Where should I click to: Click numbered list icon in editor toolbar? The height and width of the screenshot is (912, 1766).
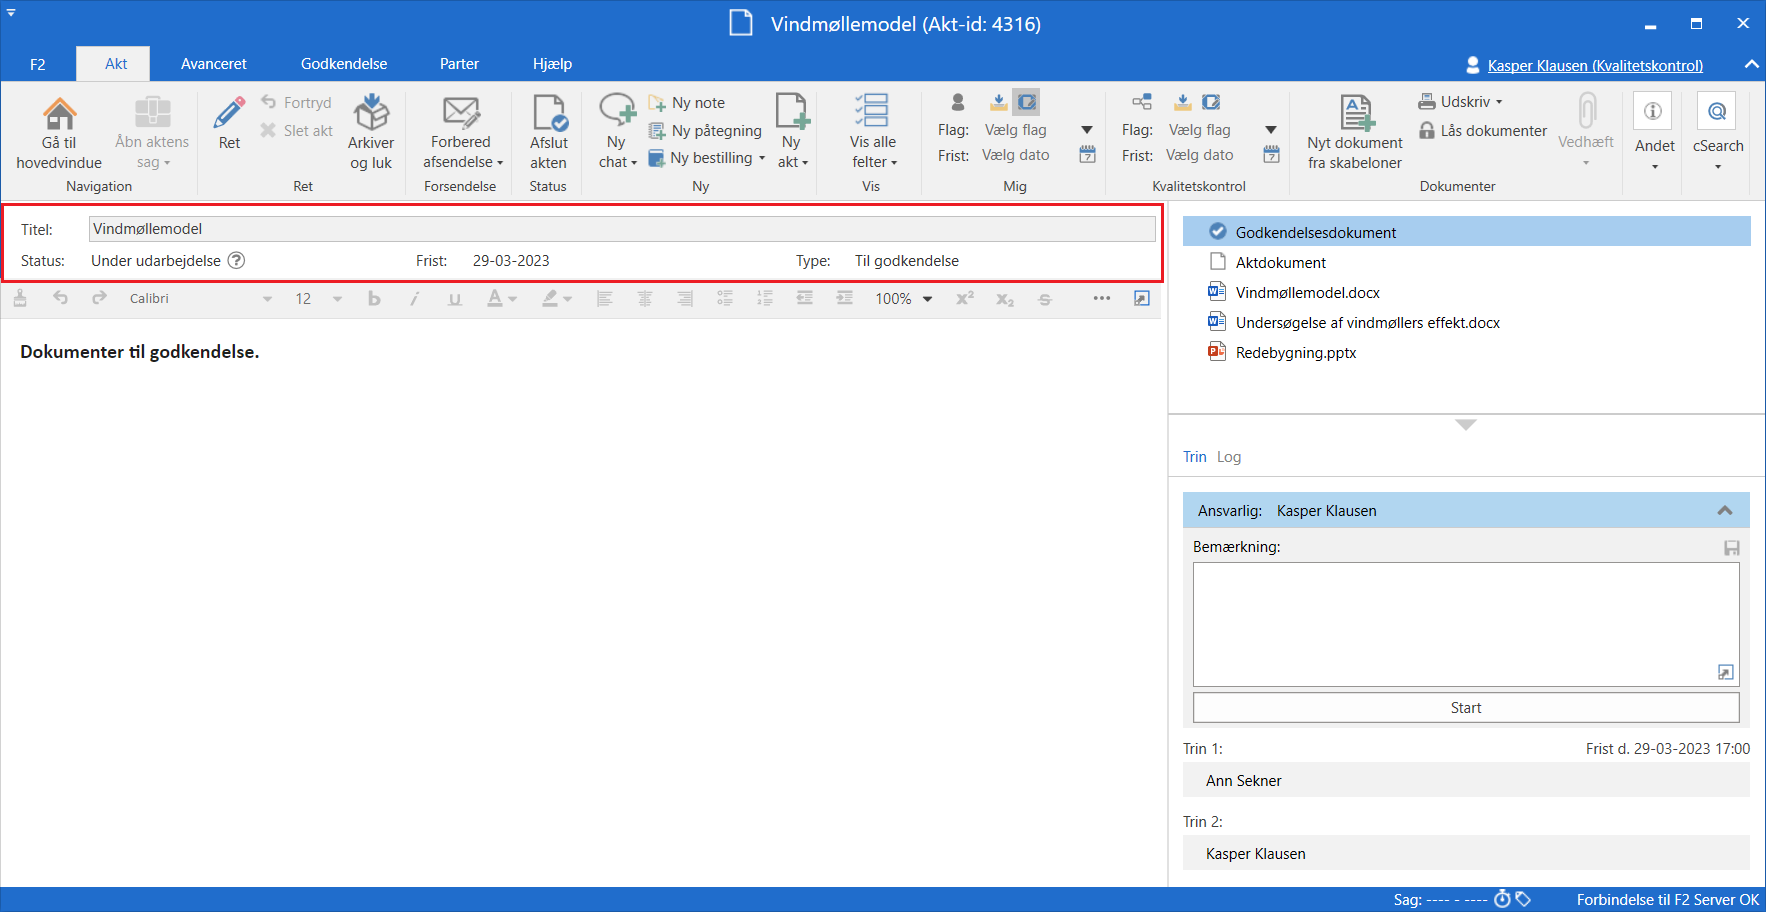(x=764, y=298)
